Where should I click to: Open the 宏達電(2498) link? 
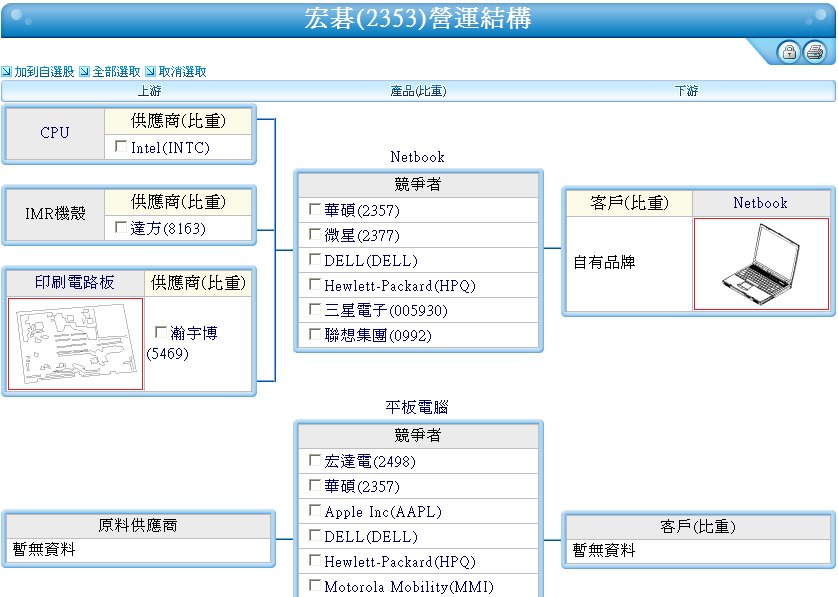pos(370,462)
